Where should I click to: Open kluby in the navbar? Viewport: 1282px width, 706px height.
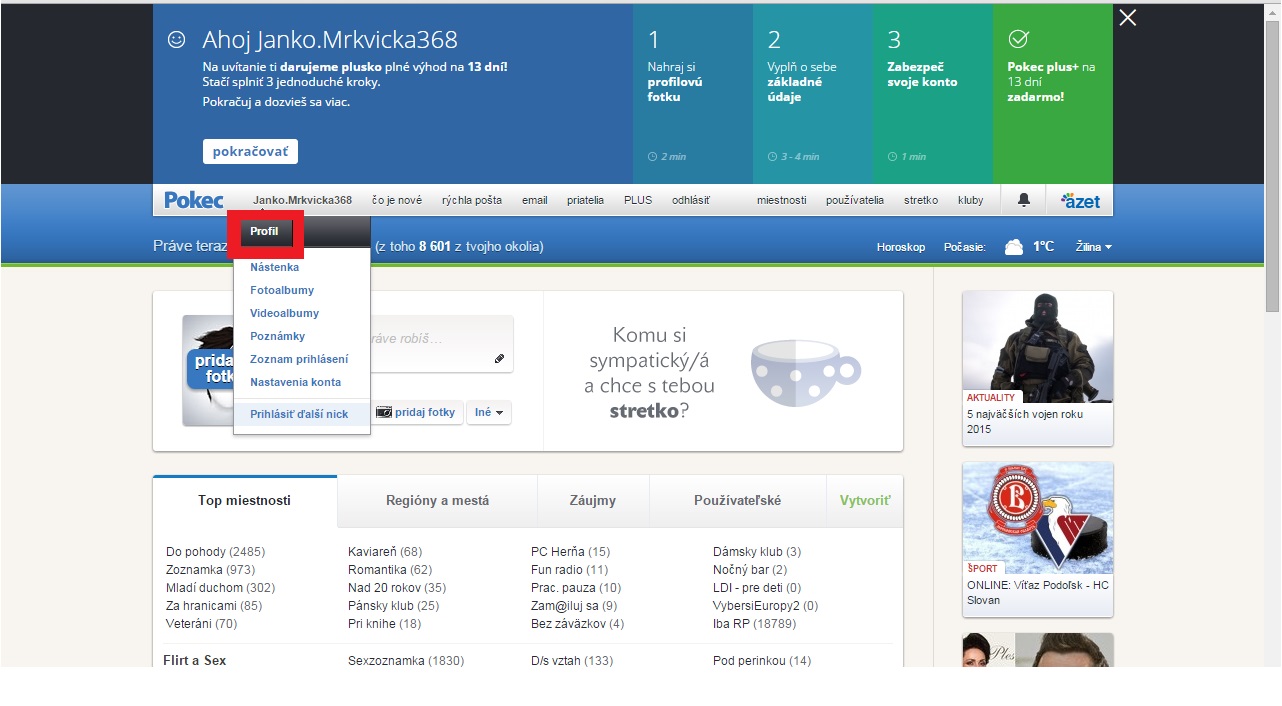pos(970,200)
